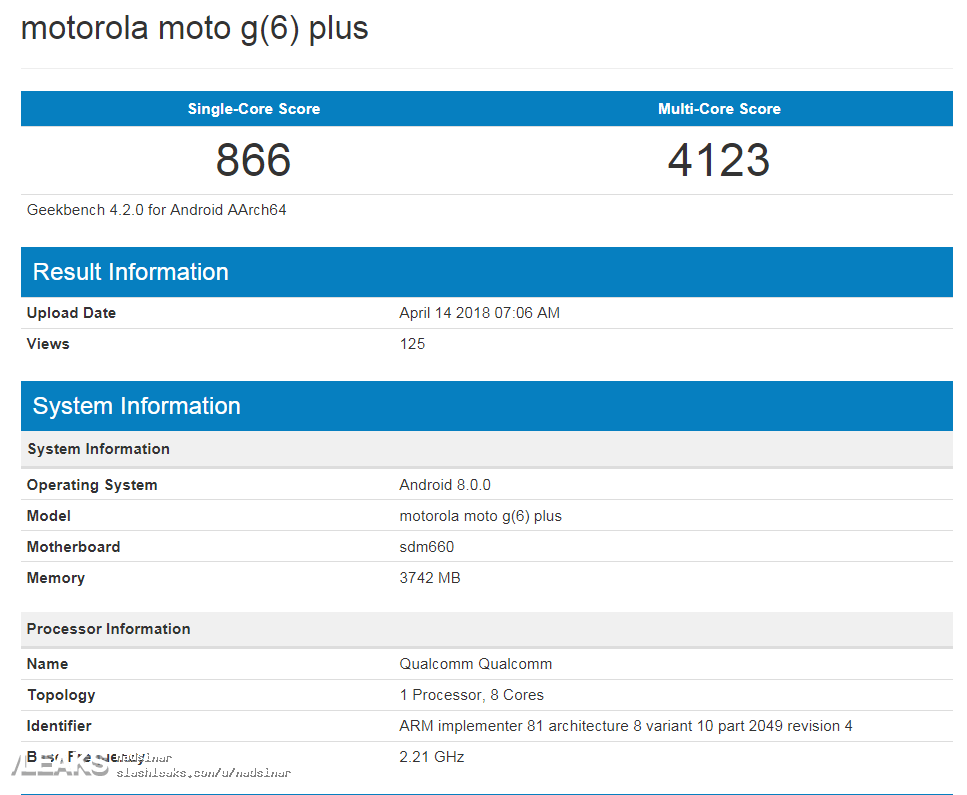The height and width of the screenshot is (795, 967).
Task: Click the System Information section header
Action: point(137,406)
